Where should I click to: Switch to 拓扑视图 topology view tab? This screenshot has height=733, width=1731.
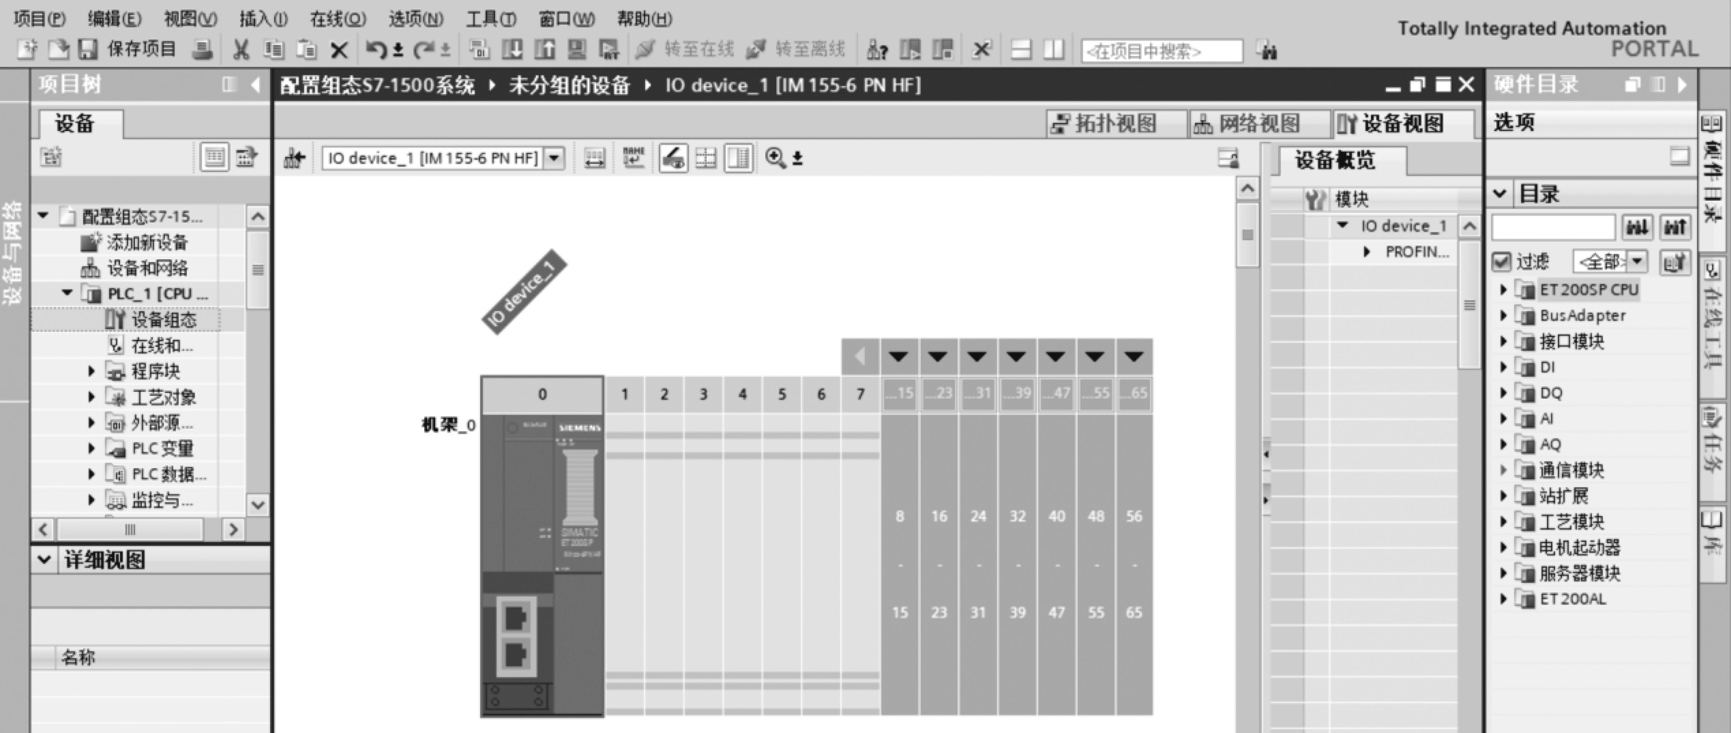[x=1115, y=123]
